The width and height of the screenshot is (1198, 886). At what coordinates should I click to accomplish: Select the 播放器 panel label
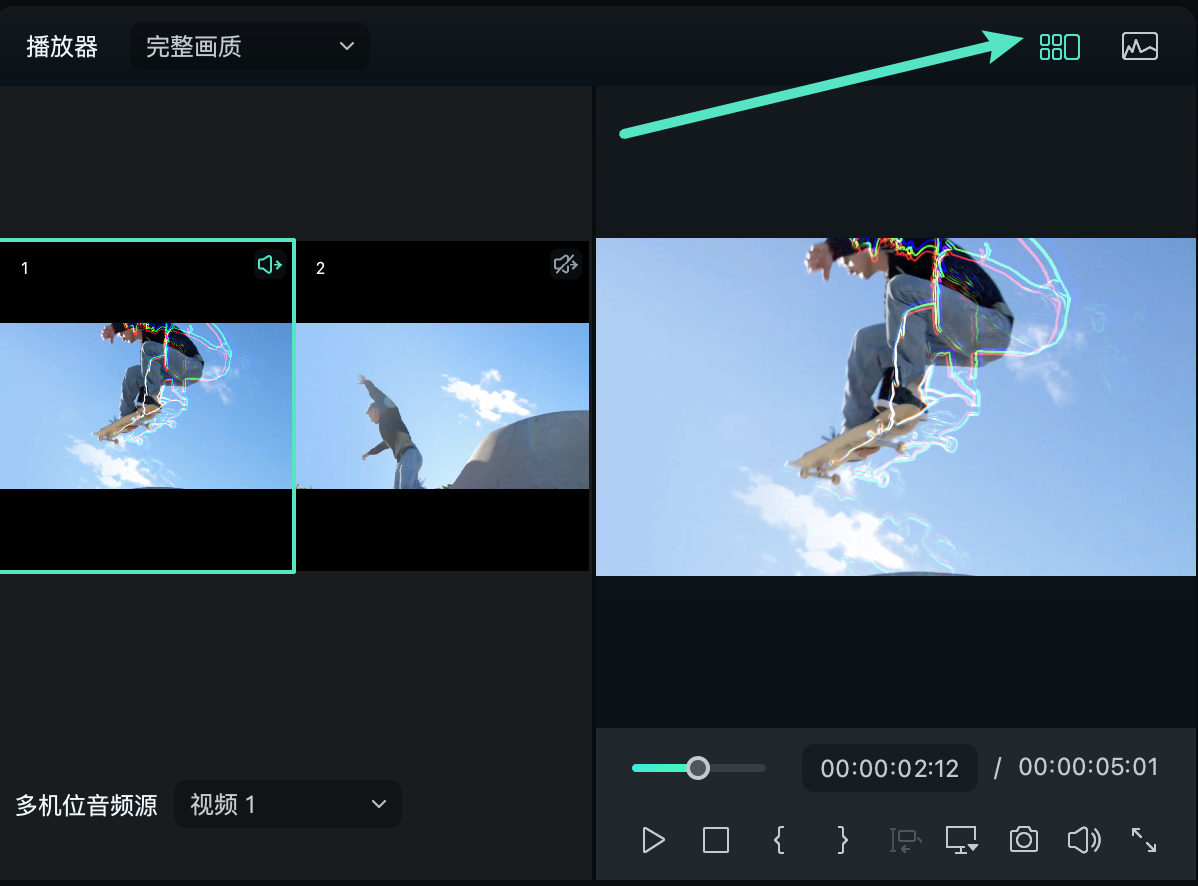pos(62,46)
